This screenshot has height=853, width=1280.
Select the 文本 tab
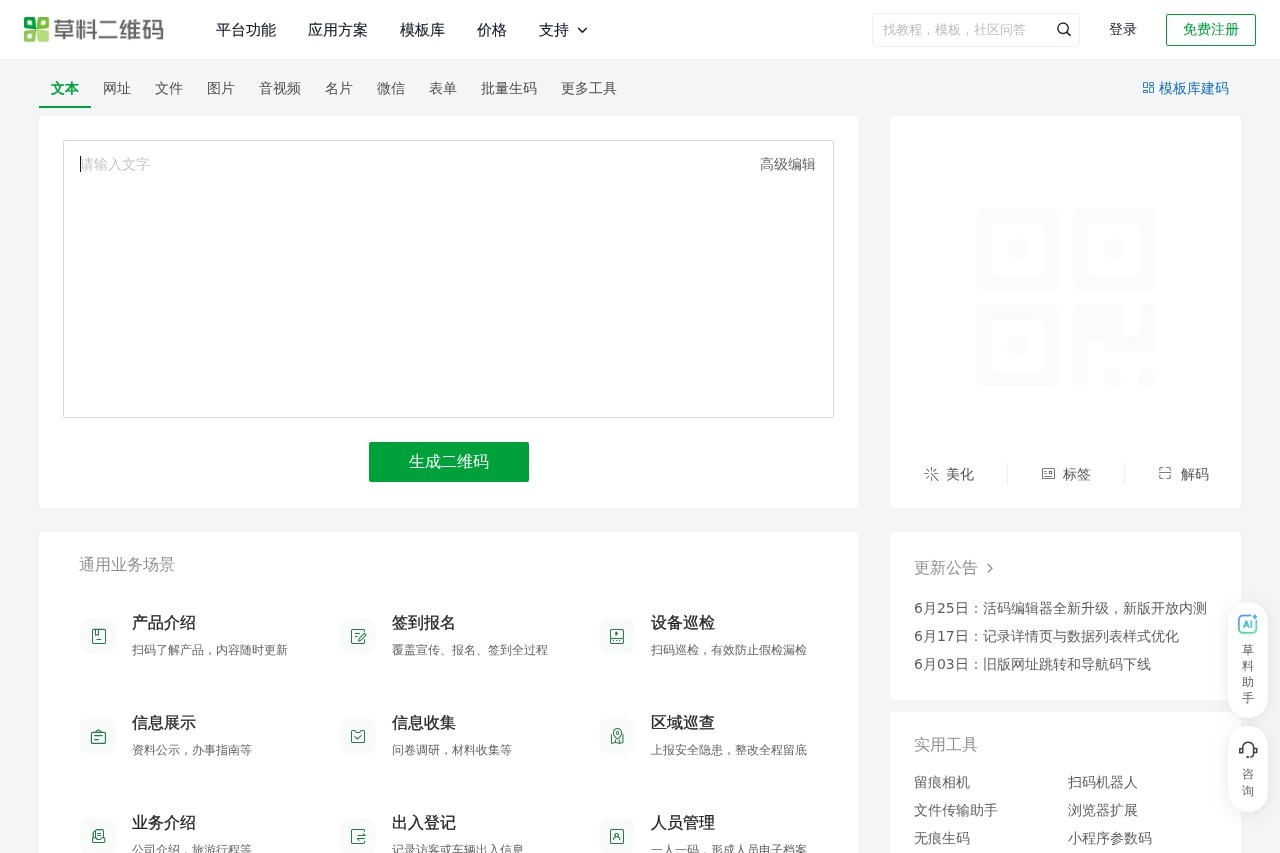[x=65, y=88]
